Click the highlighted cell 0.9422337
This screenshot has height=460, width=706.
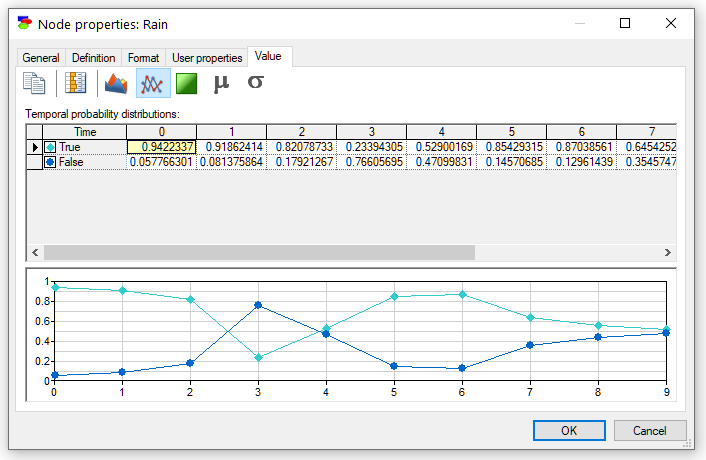162,147
